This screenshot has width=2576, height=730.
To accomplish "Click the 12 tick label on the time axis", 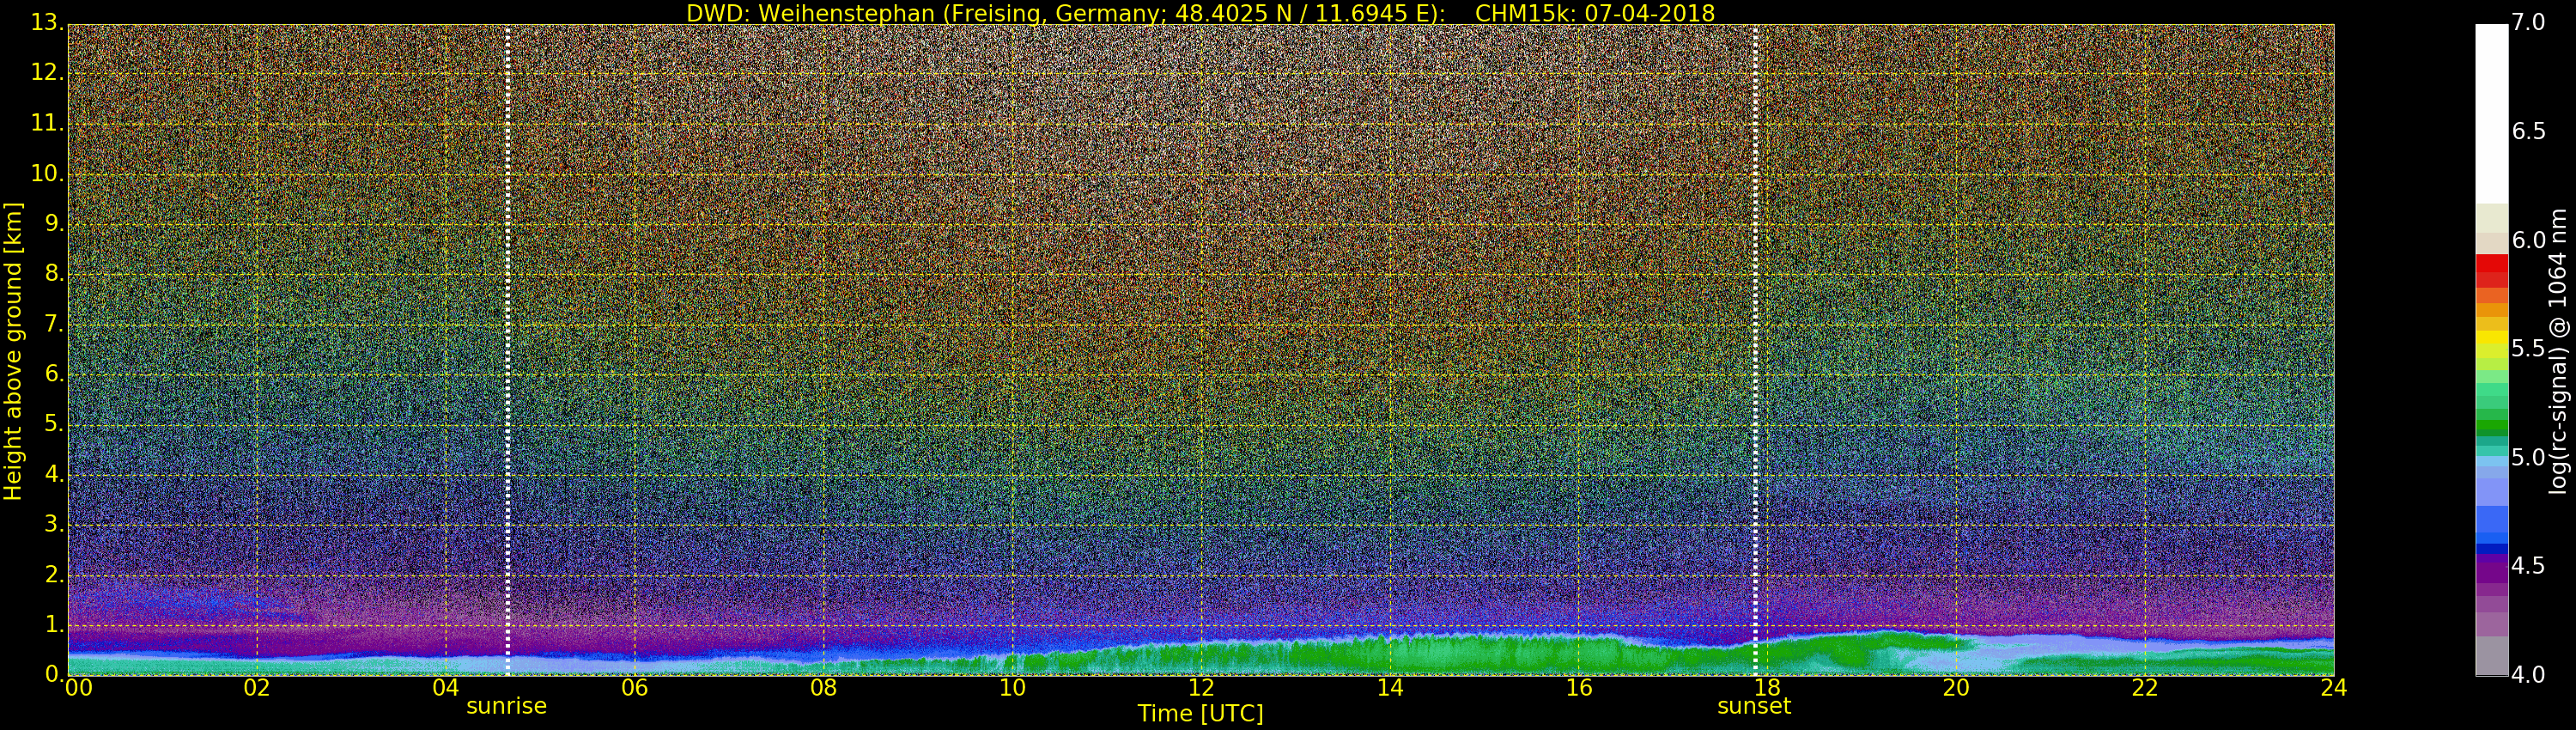I will (1200, 688).
